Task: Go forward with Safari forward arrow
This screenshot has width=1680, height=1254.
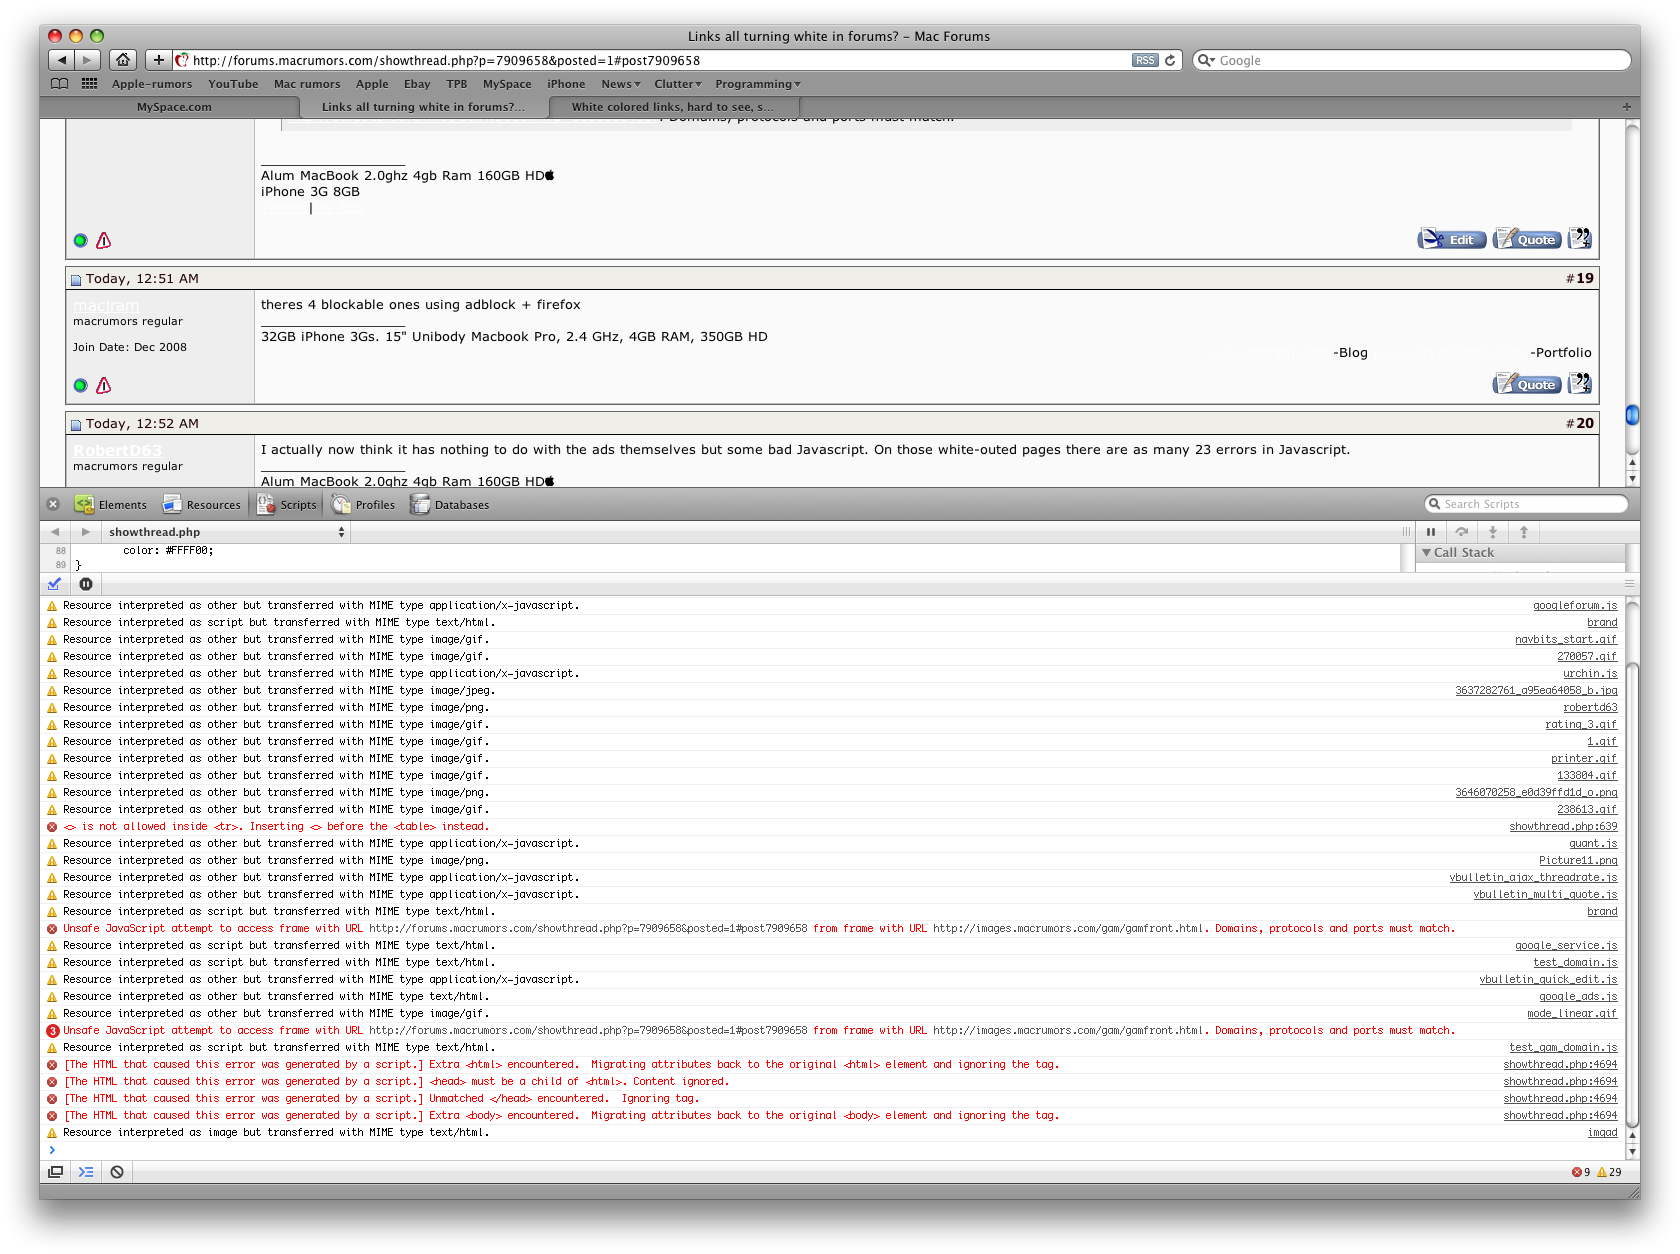Action: coord(87,60)
